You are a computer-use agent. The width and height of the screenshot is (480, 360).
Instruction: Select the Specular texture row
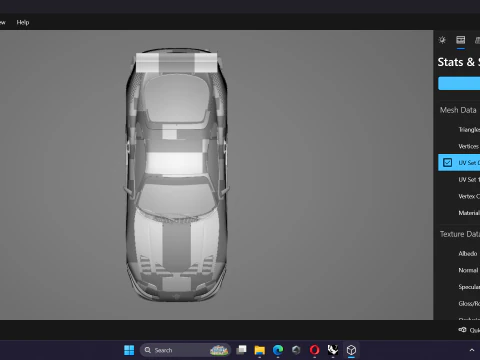459,287
